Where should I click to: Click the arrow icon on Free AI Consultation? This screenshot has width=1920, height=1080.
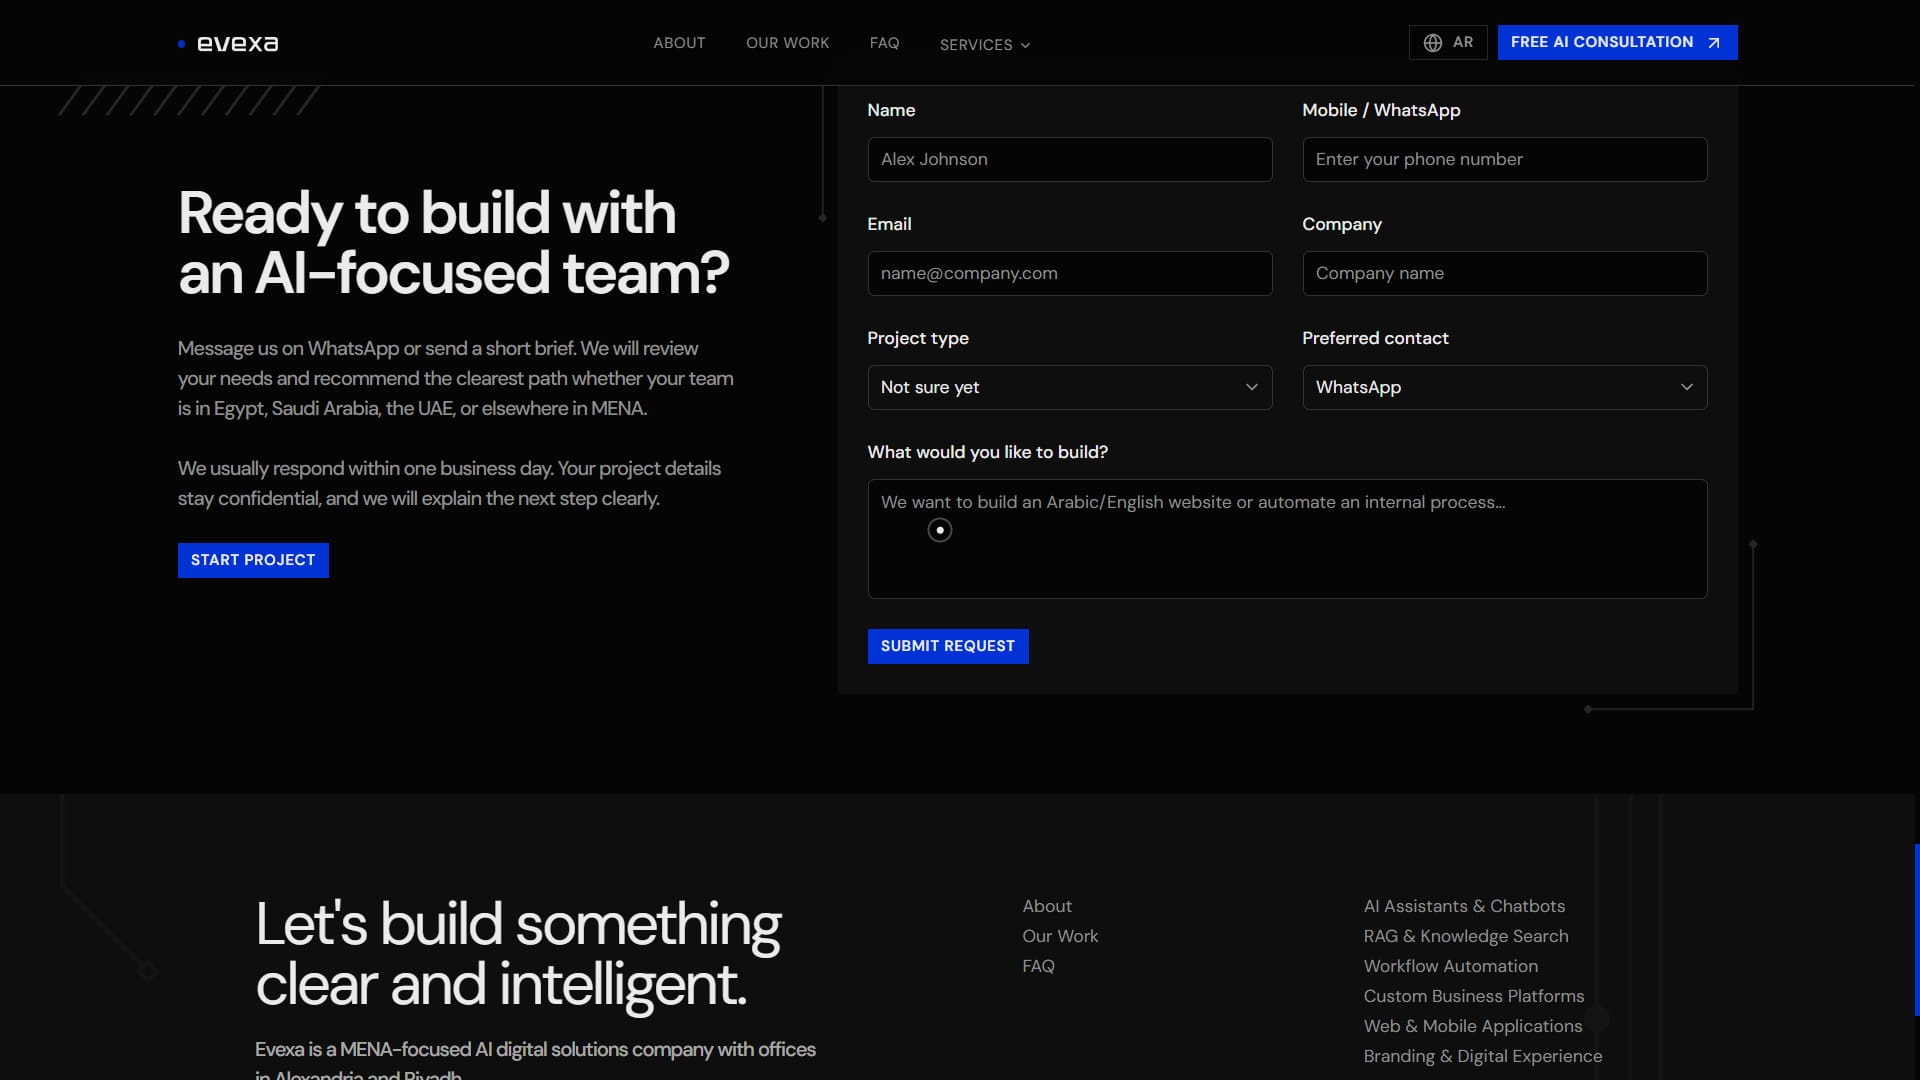[1714, 43]
